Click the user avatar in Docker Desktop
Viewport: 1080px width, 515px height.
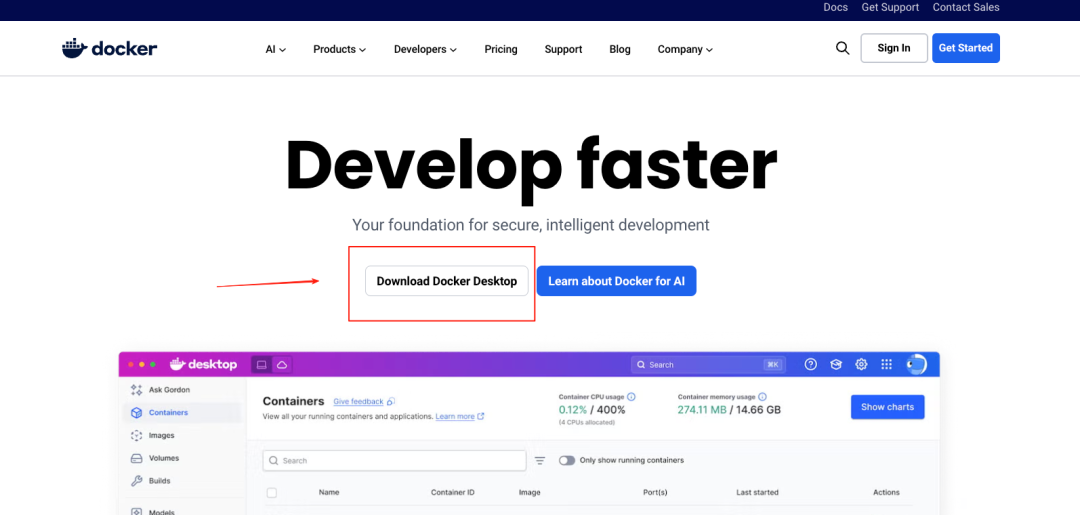click(916, 364)
